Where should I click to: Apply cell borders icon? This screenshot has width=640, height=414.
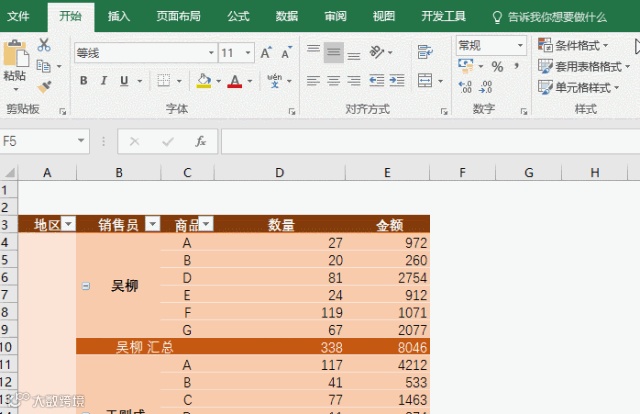164,80
